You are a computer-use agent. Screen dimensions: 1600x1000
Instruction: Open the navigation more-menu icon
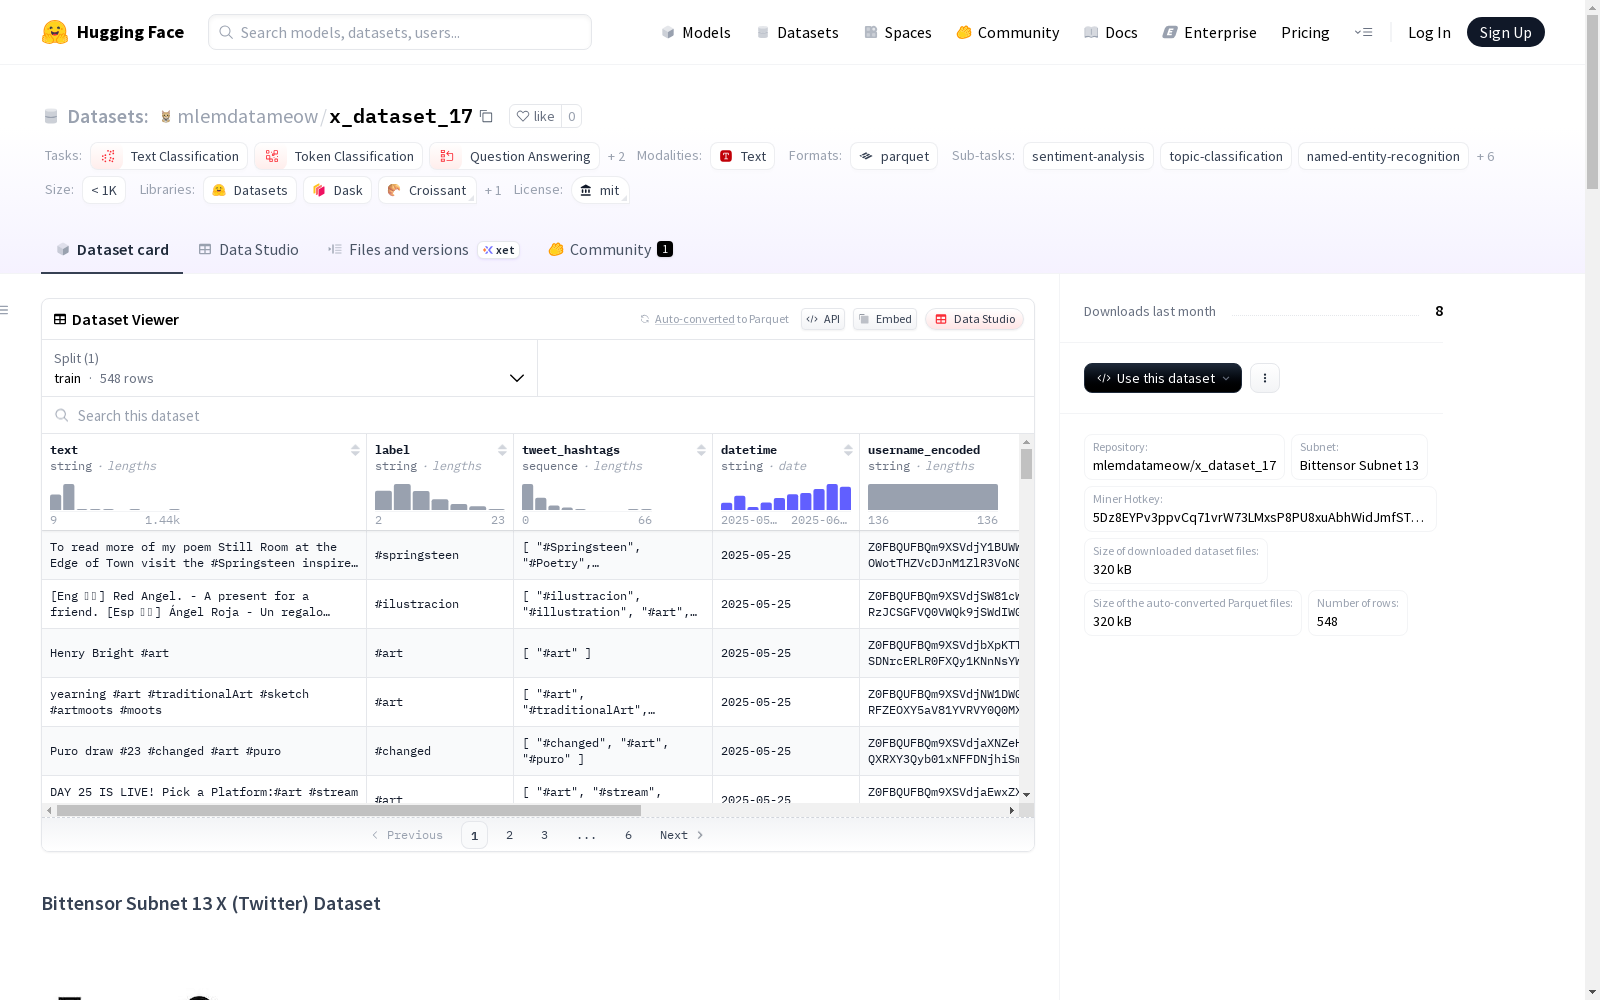pos(1363,32)
